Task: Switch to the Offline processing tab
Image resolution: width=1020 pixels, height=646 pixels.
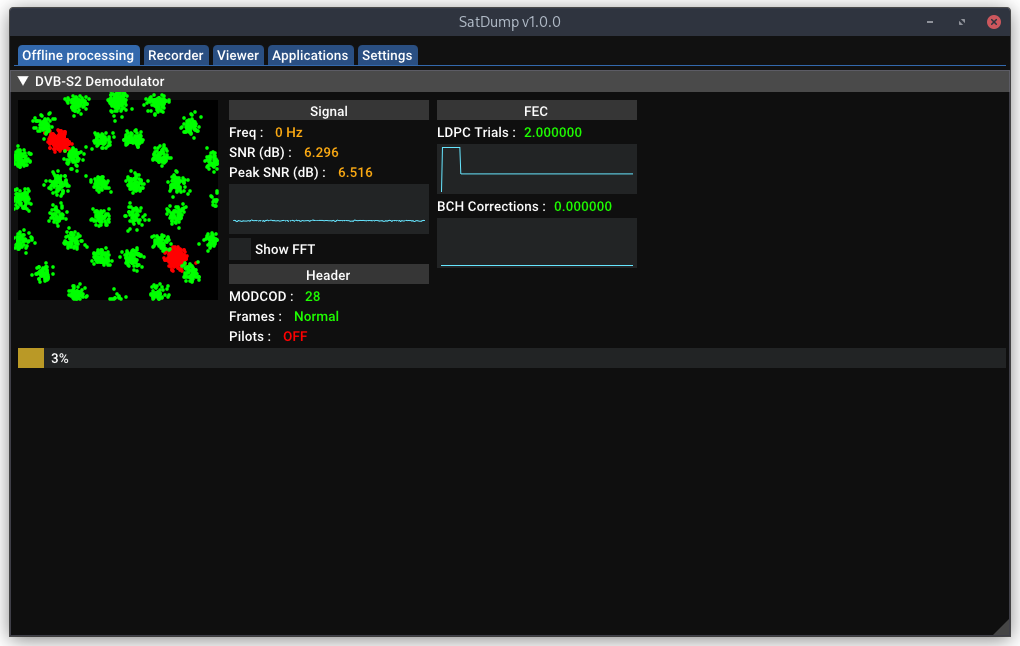Action: click(x=78, y=55)
